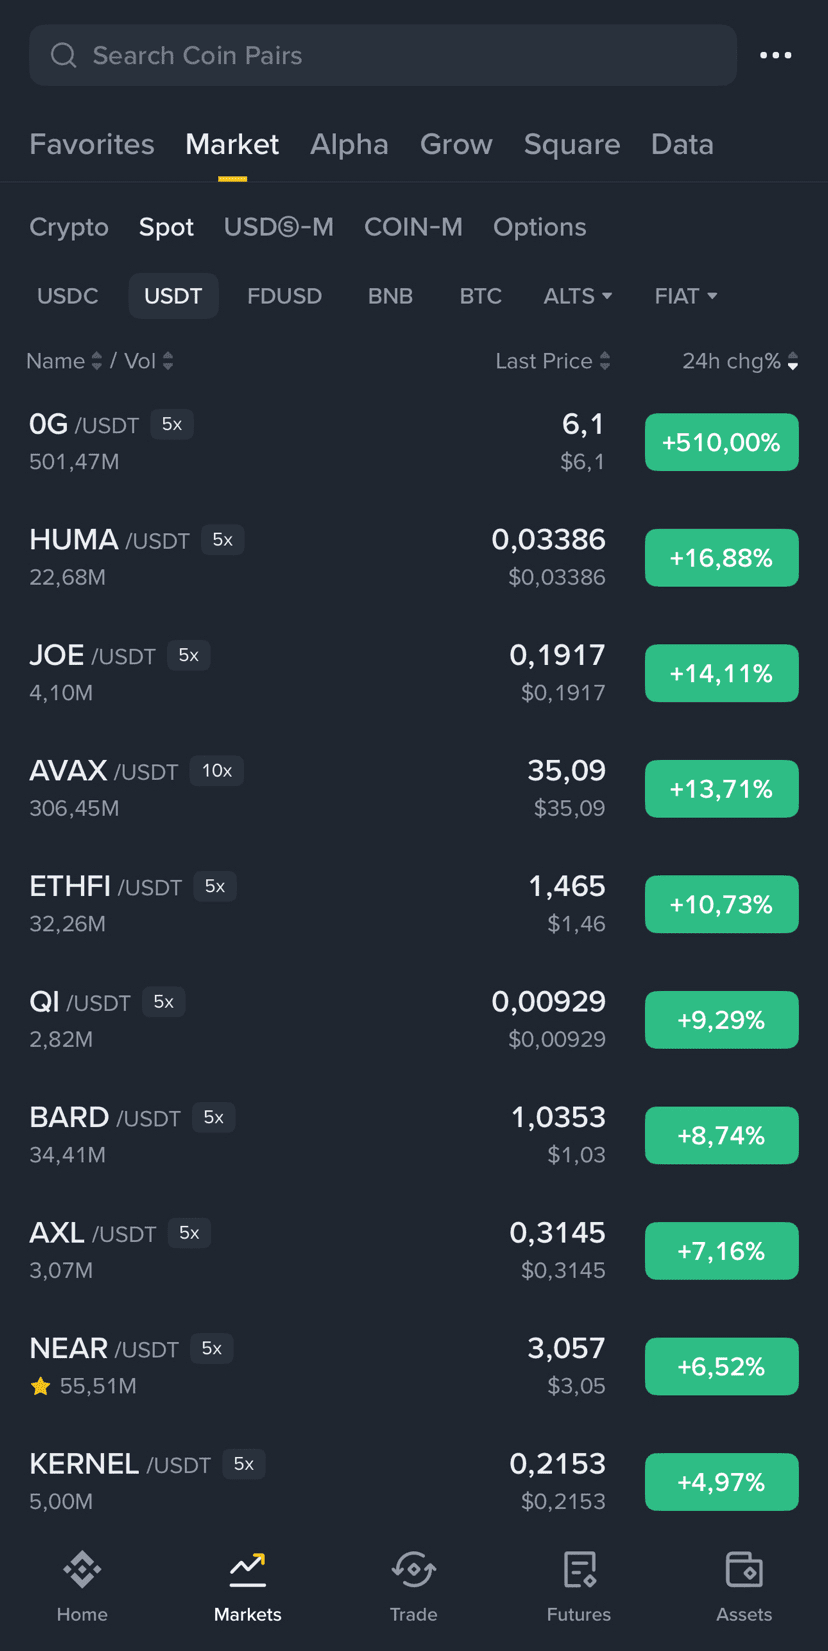Tap the yellow star next to NEAR
Image resolution: width=828 pixels, height=1651 pixels.
(40, 1386)
